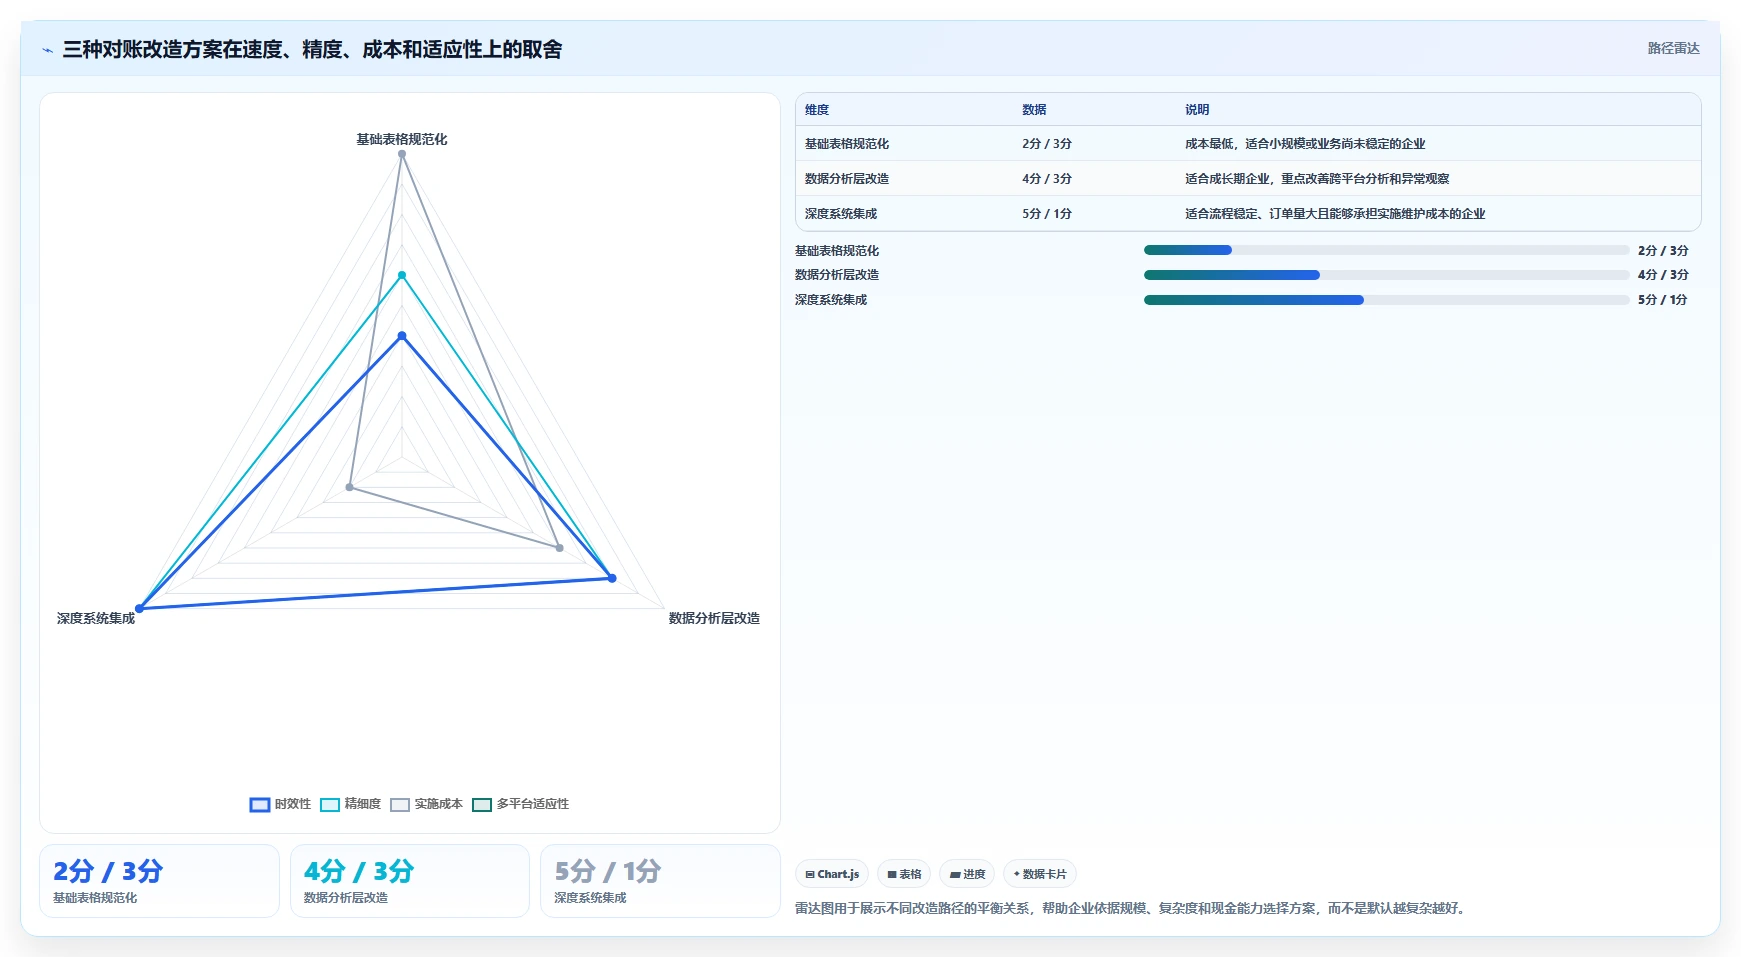
Task: Click the cyan 精细度 point on top axis
Action: pyautogui.click(x=402, y=275)
